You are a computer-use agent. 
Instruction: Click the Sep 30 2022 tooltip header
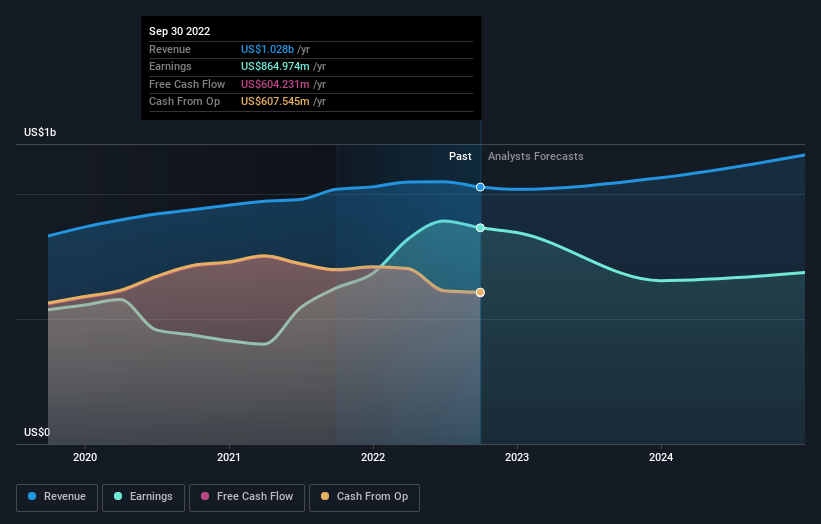180,32
